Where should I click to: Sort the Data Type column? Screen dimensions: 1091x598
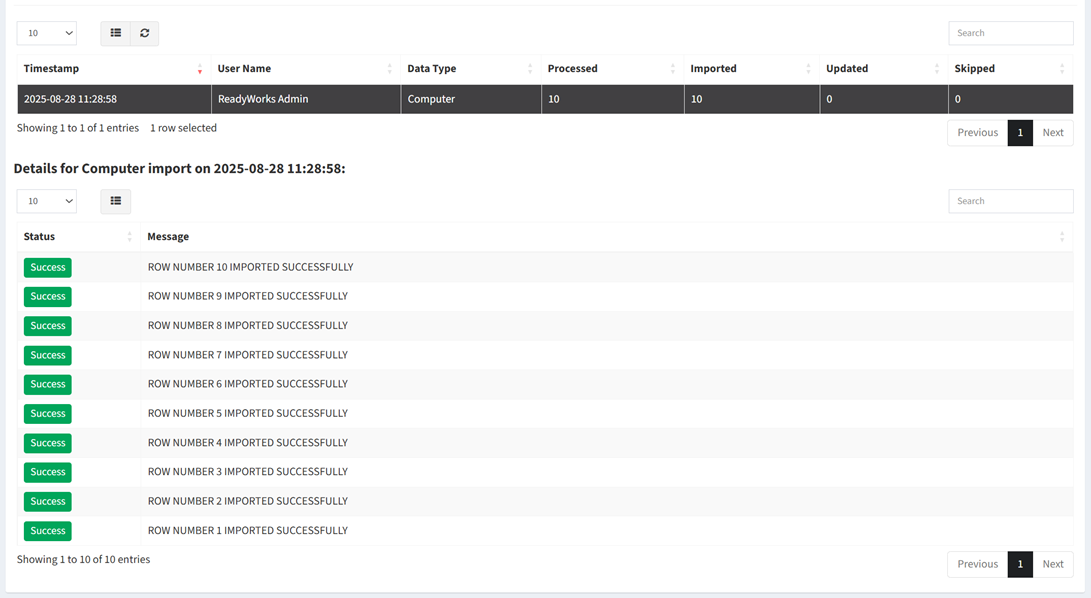pos(530,69)
